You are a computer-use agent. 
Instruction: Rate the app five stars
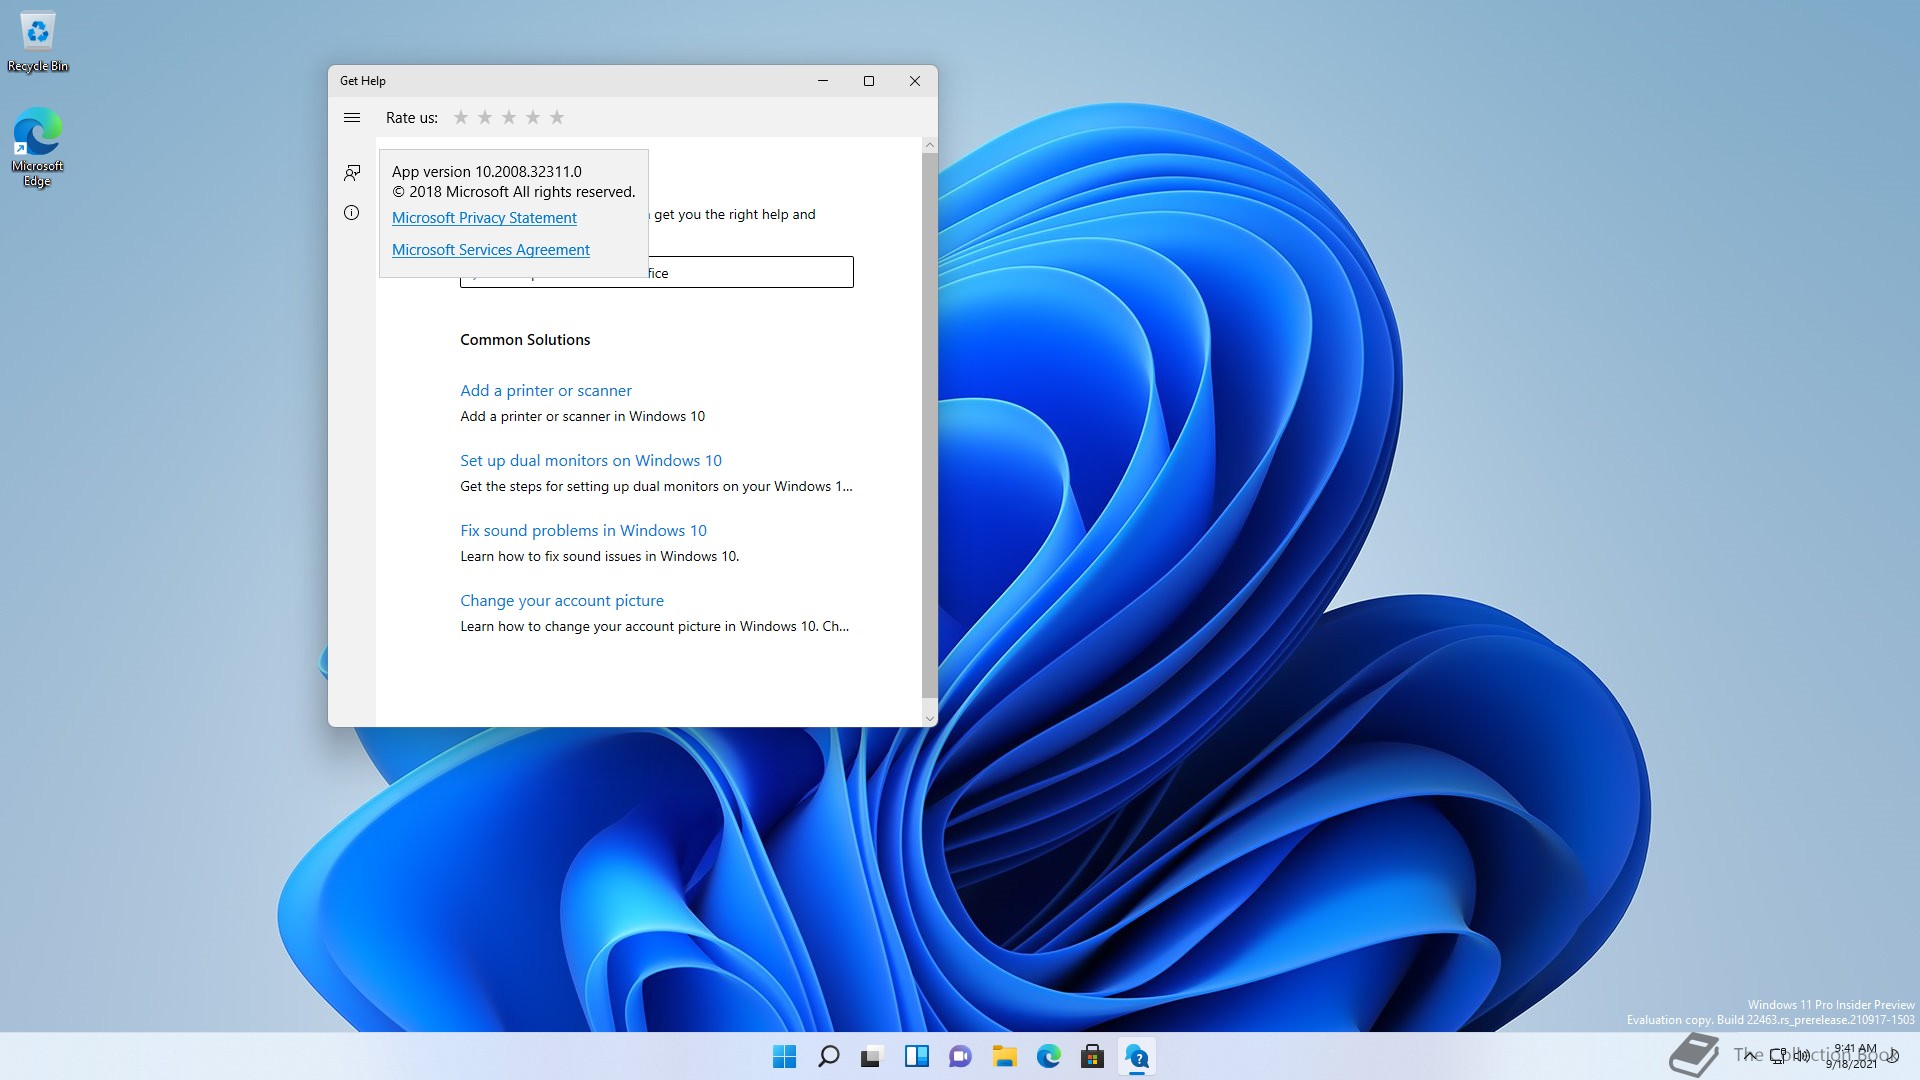(557, 118)
